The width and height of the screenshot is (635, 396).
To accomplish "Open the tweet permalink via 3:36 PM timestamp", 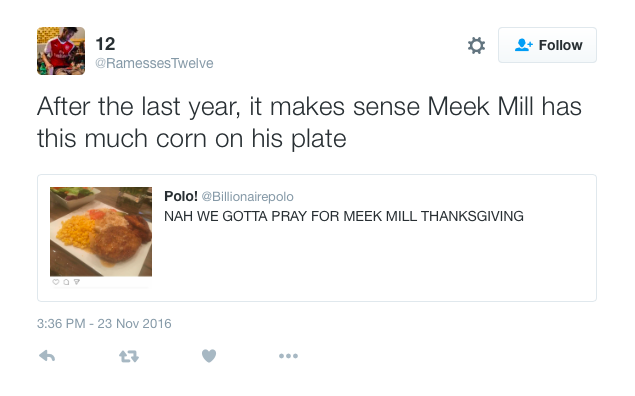I will [x=104, y=324].
